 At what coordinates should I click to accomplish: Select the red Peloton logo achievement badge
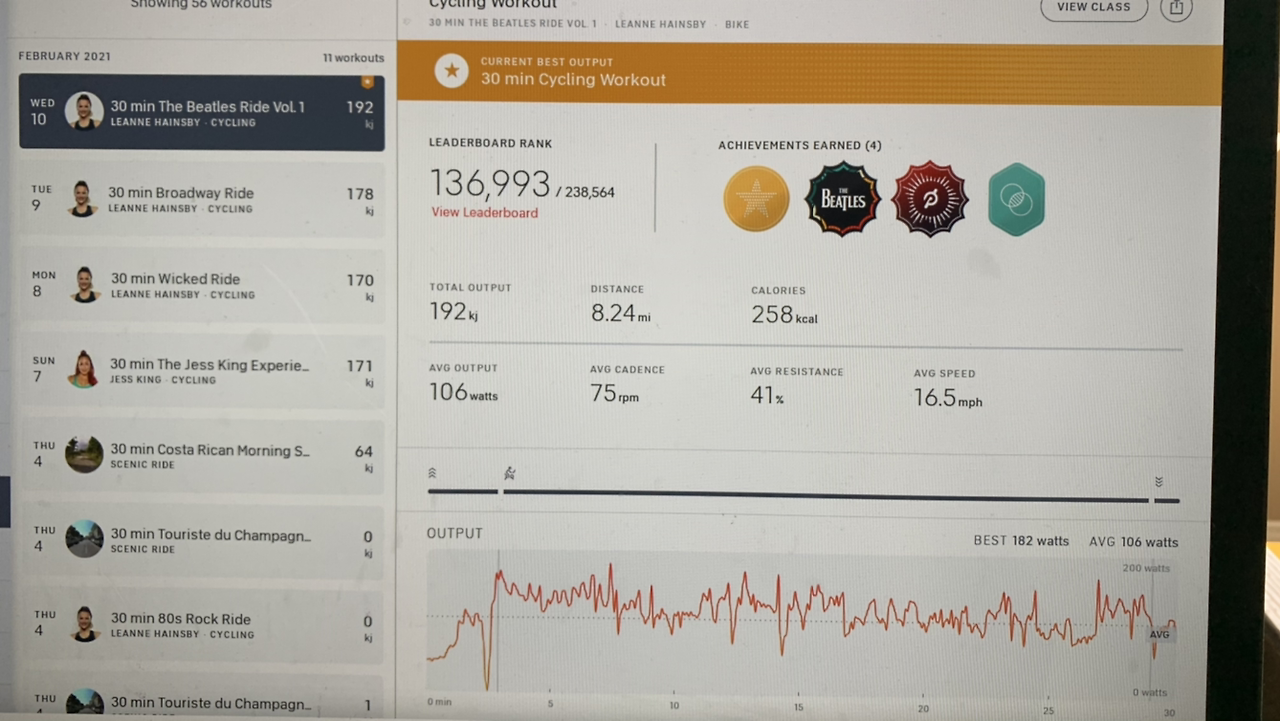tap(930, 198)
